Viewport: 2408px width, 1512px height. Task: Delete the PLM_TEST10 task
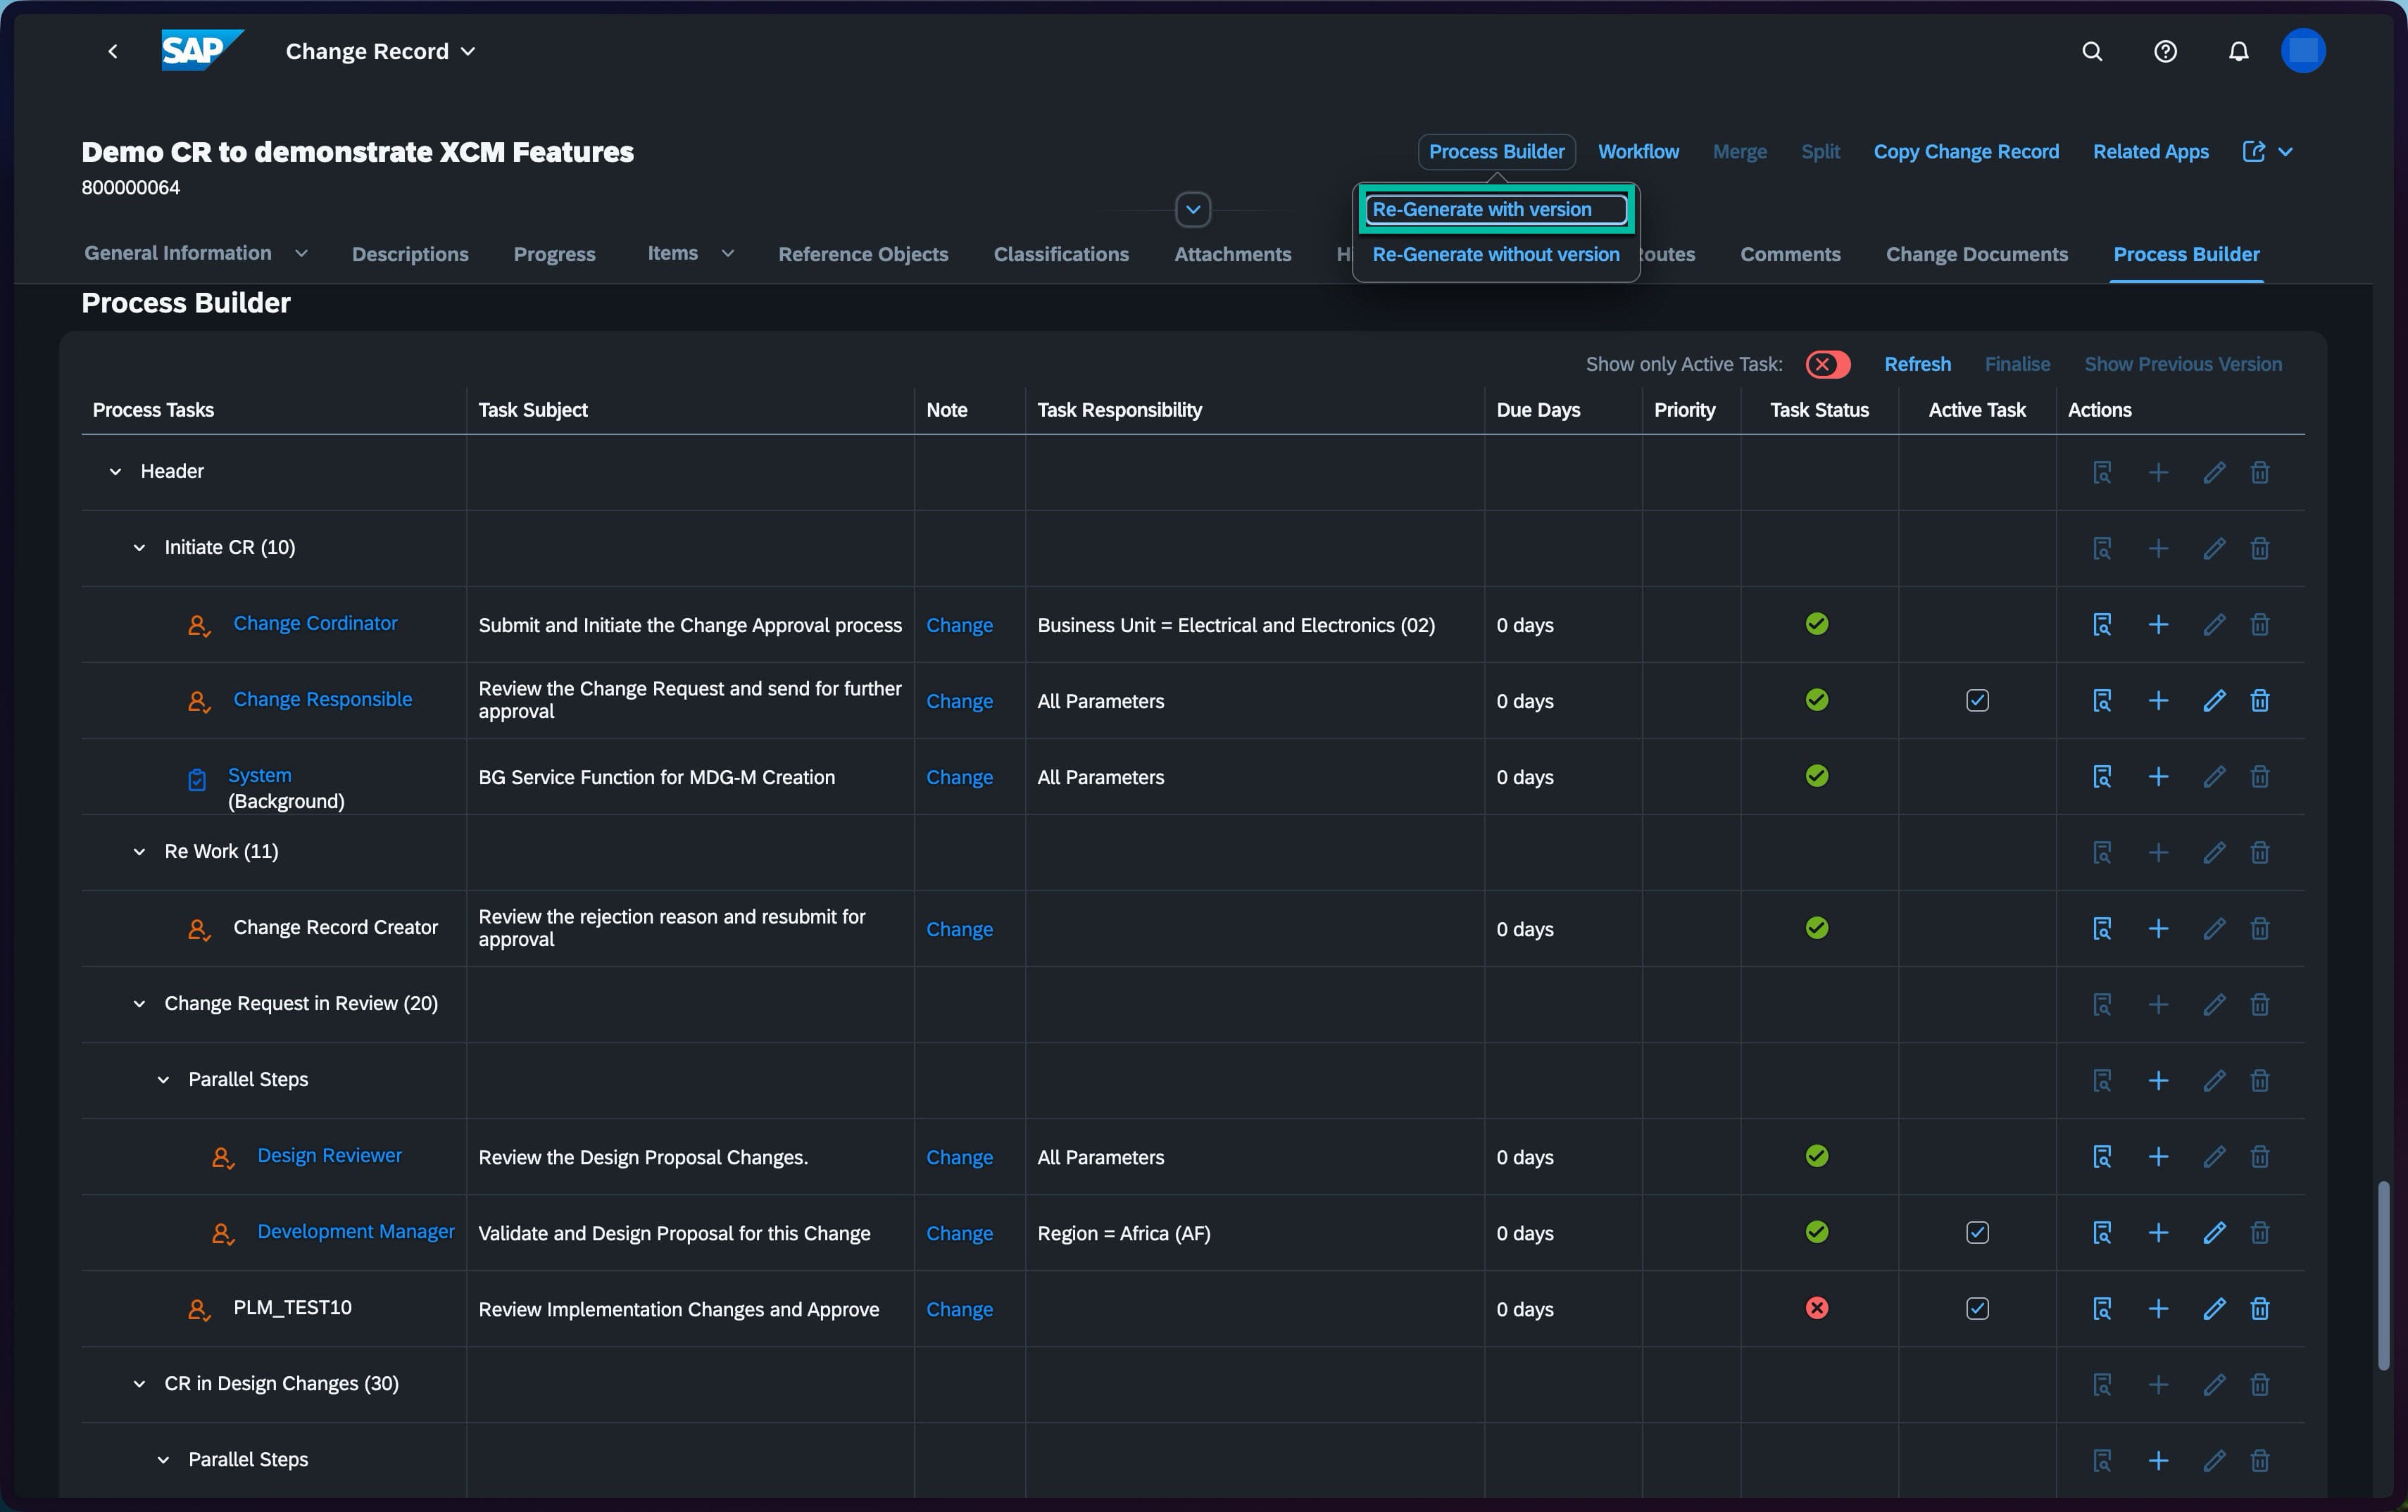pos(2260,1308)
